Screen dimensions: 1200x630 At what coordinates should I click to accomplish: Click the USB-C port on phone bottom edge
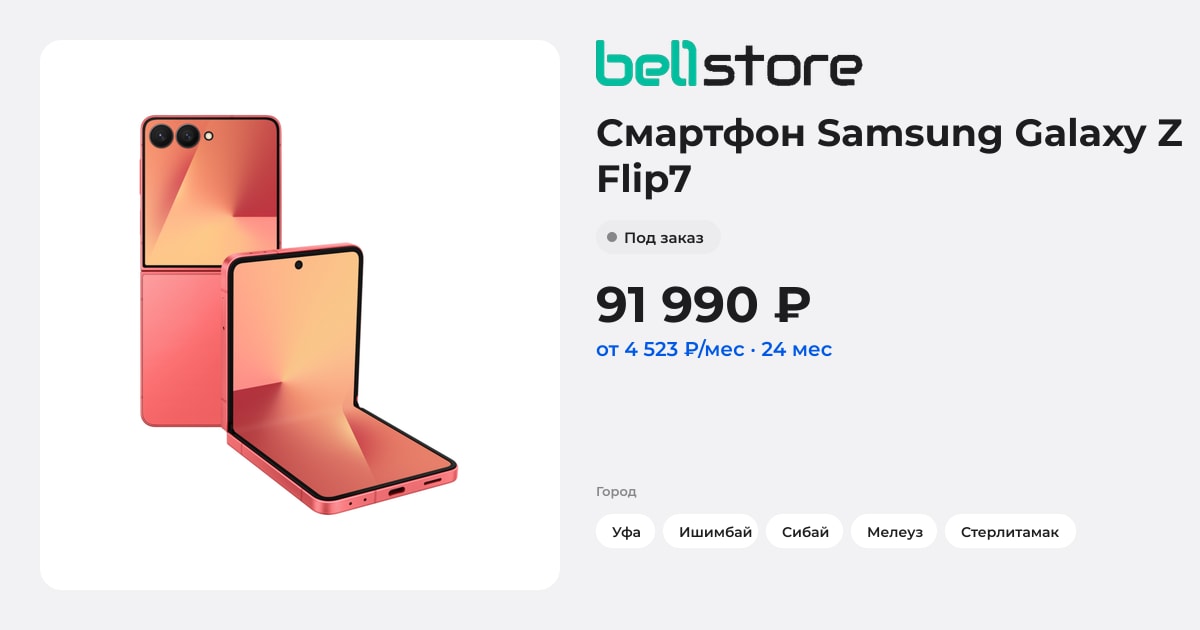tap(395, 491)
